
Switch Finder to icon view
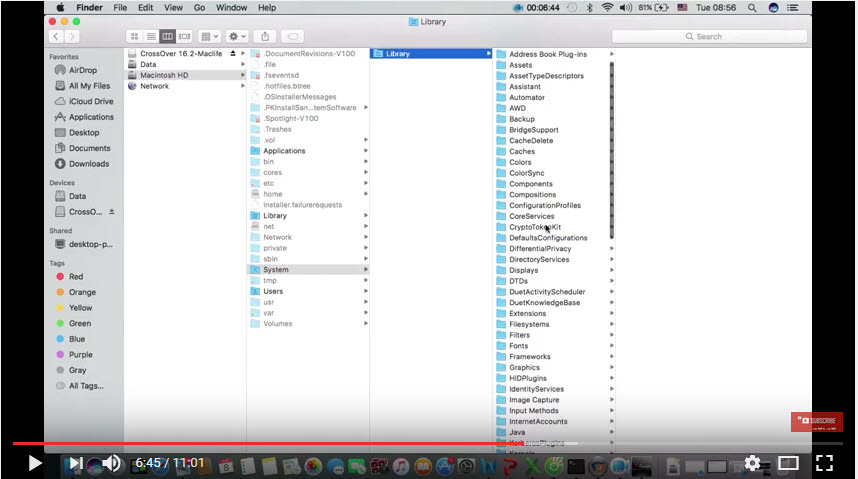point(135,36)
